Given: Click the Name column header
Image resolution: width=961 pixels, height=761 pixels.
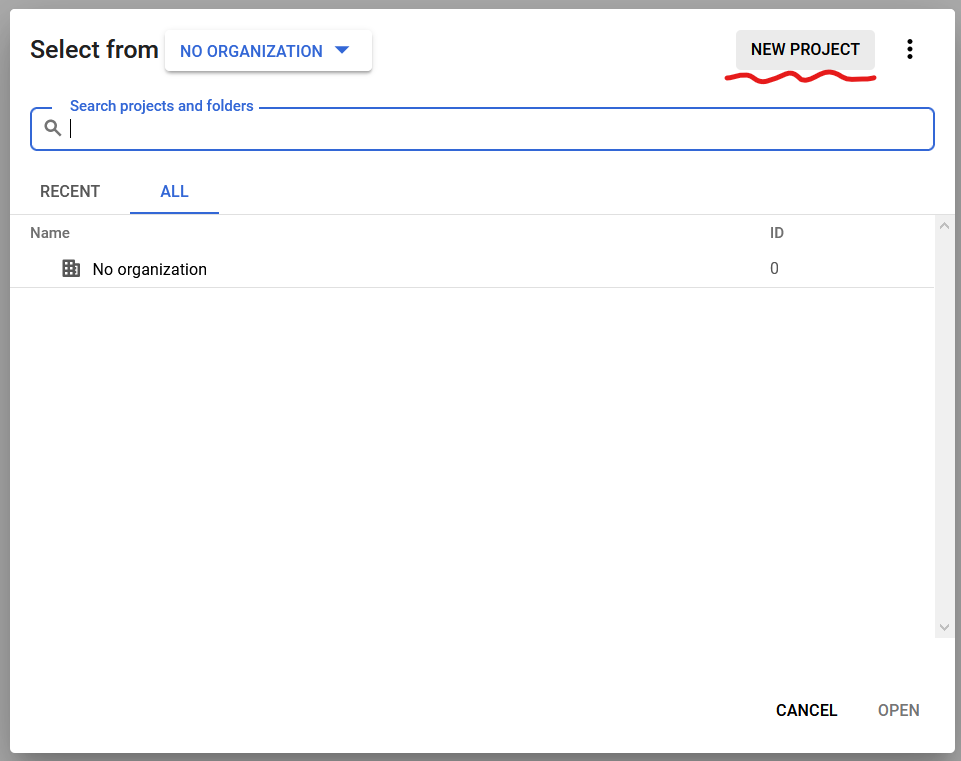Looking at the screenshot, I should (50, 233).
